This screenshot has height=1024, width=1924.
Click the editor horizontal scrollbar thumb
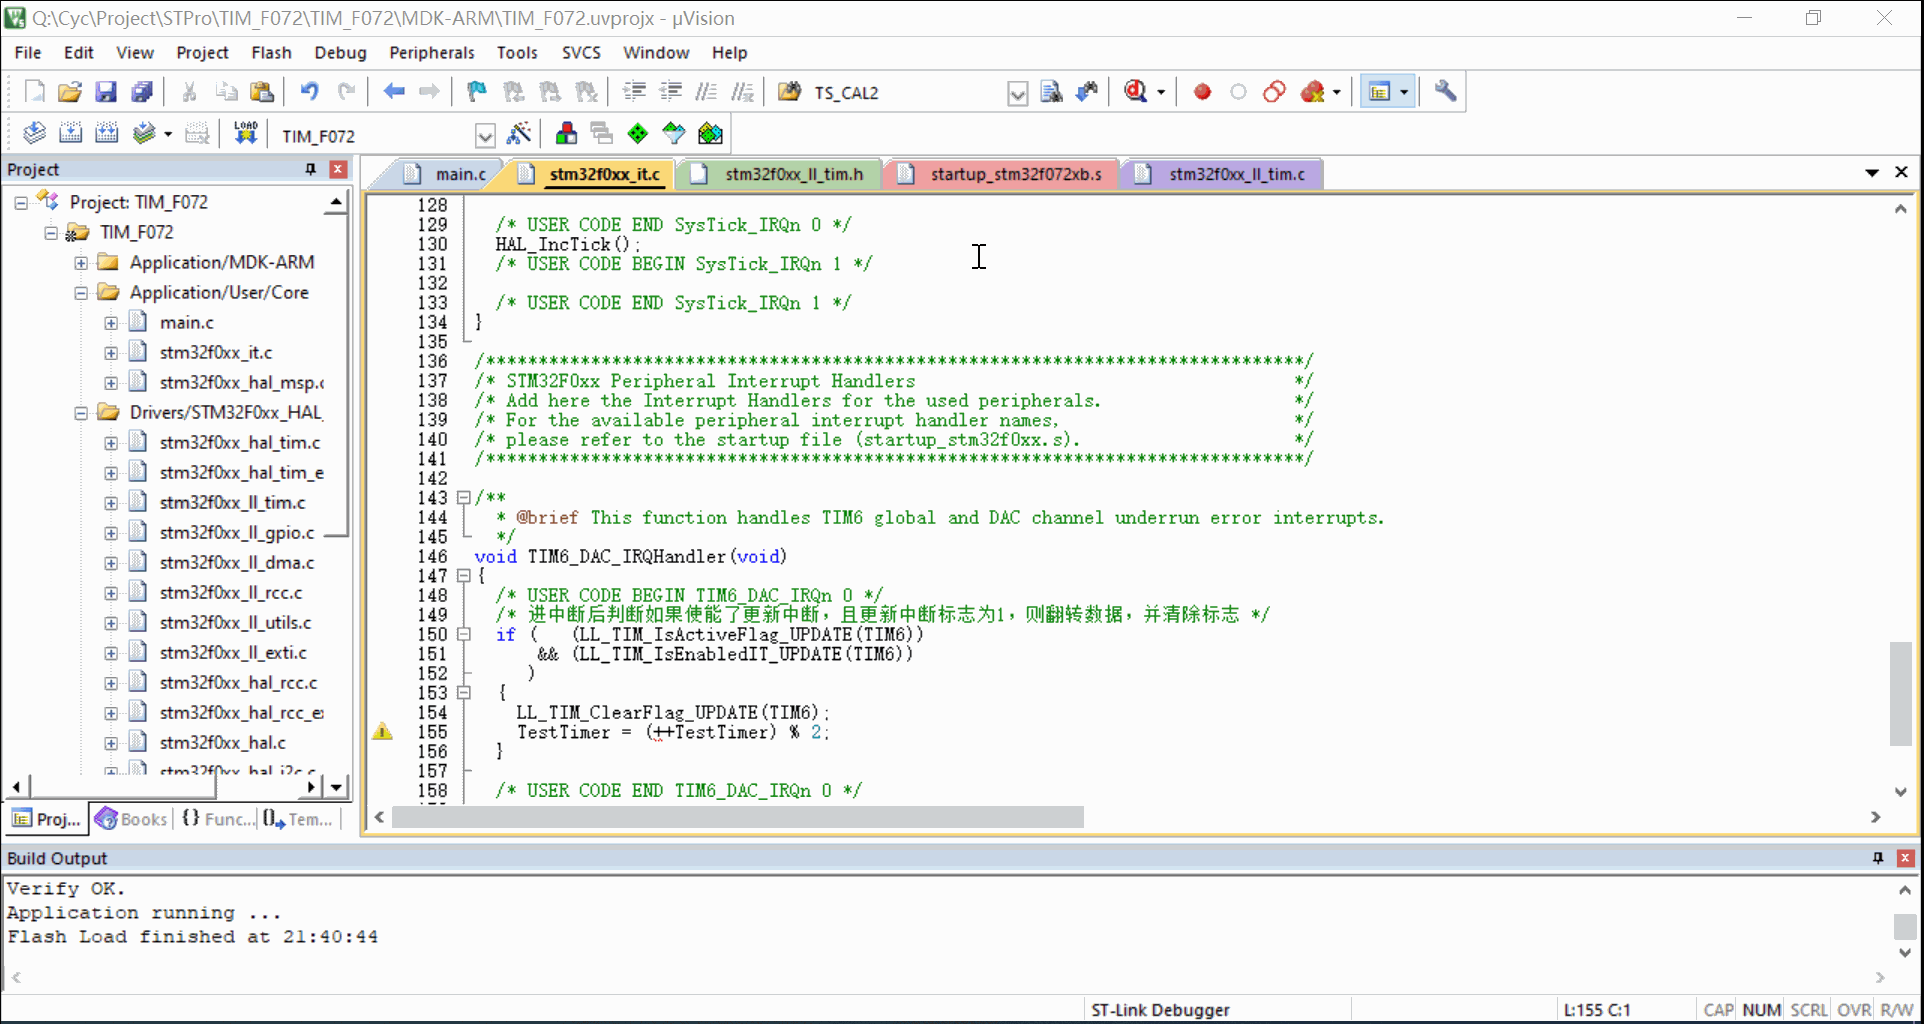(x=737, y=817)
